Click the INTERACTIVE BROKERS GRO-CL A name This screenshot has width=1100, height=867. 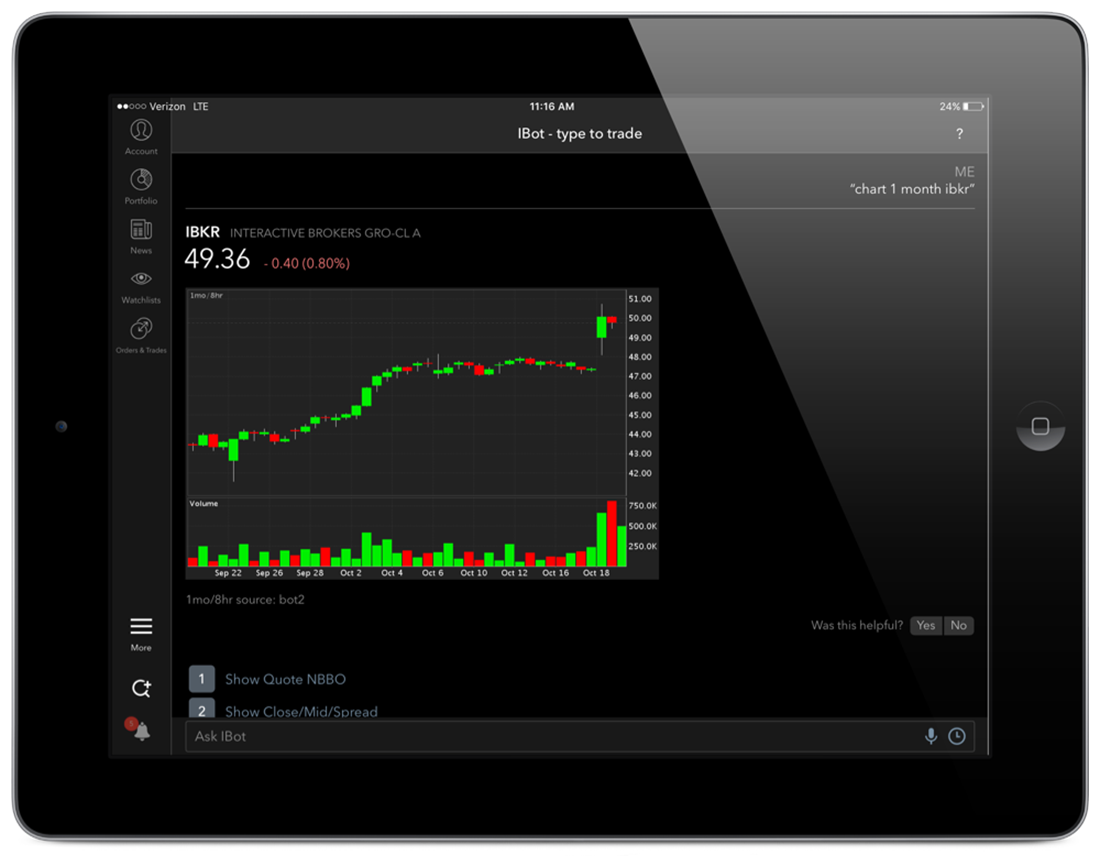(x=326, y=233)
